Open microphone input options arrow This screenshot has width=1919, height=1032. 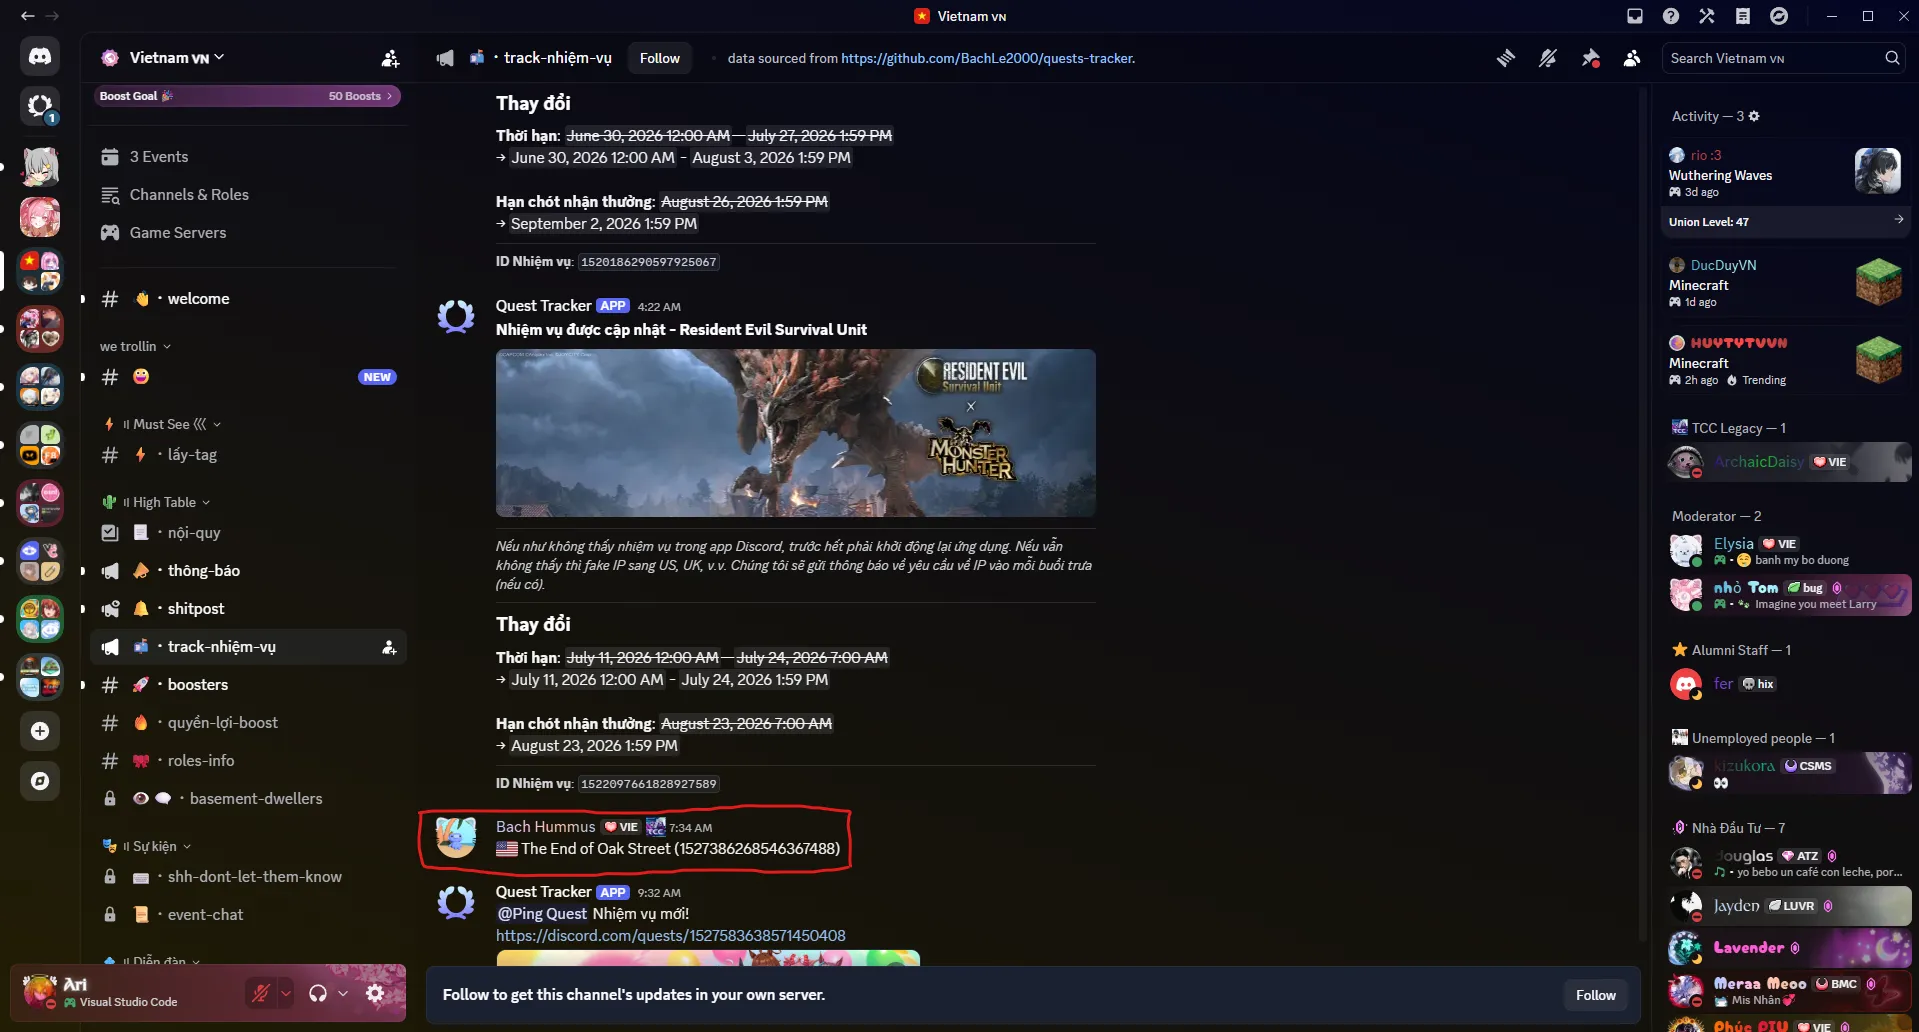click(x=286, y=993)
